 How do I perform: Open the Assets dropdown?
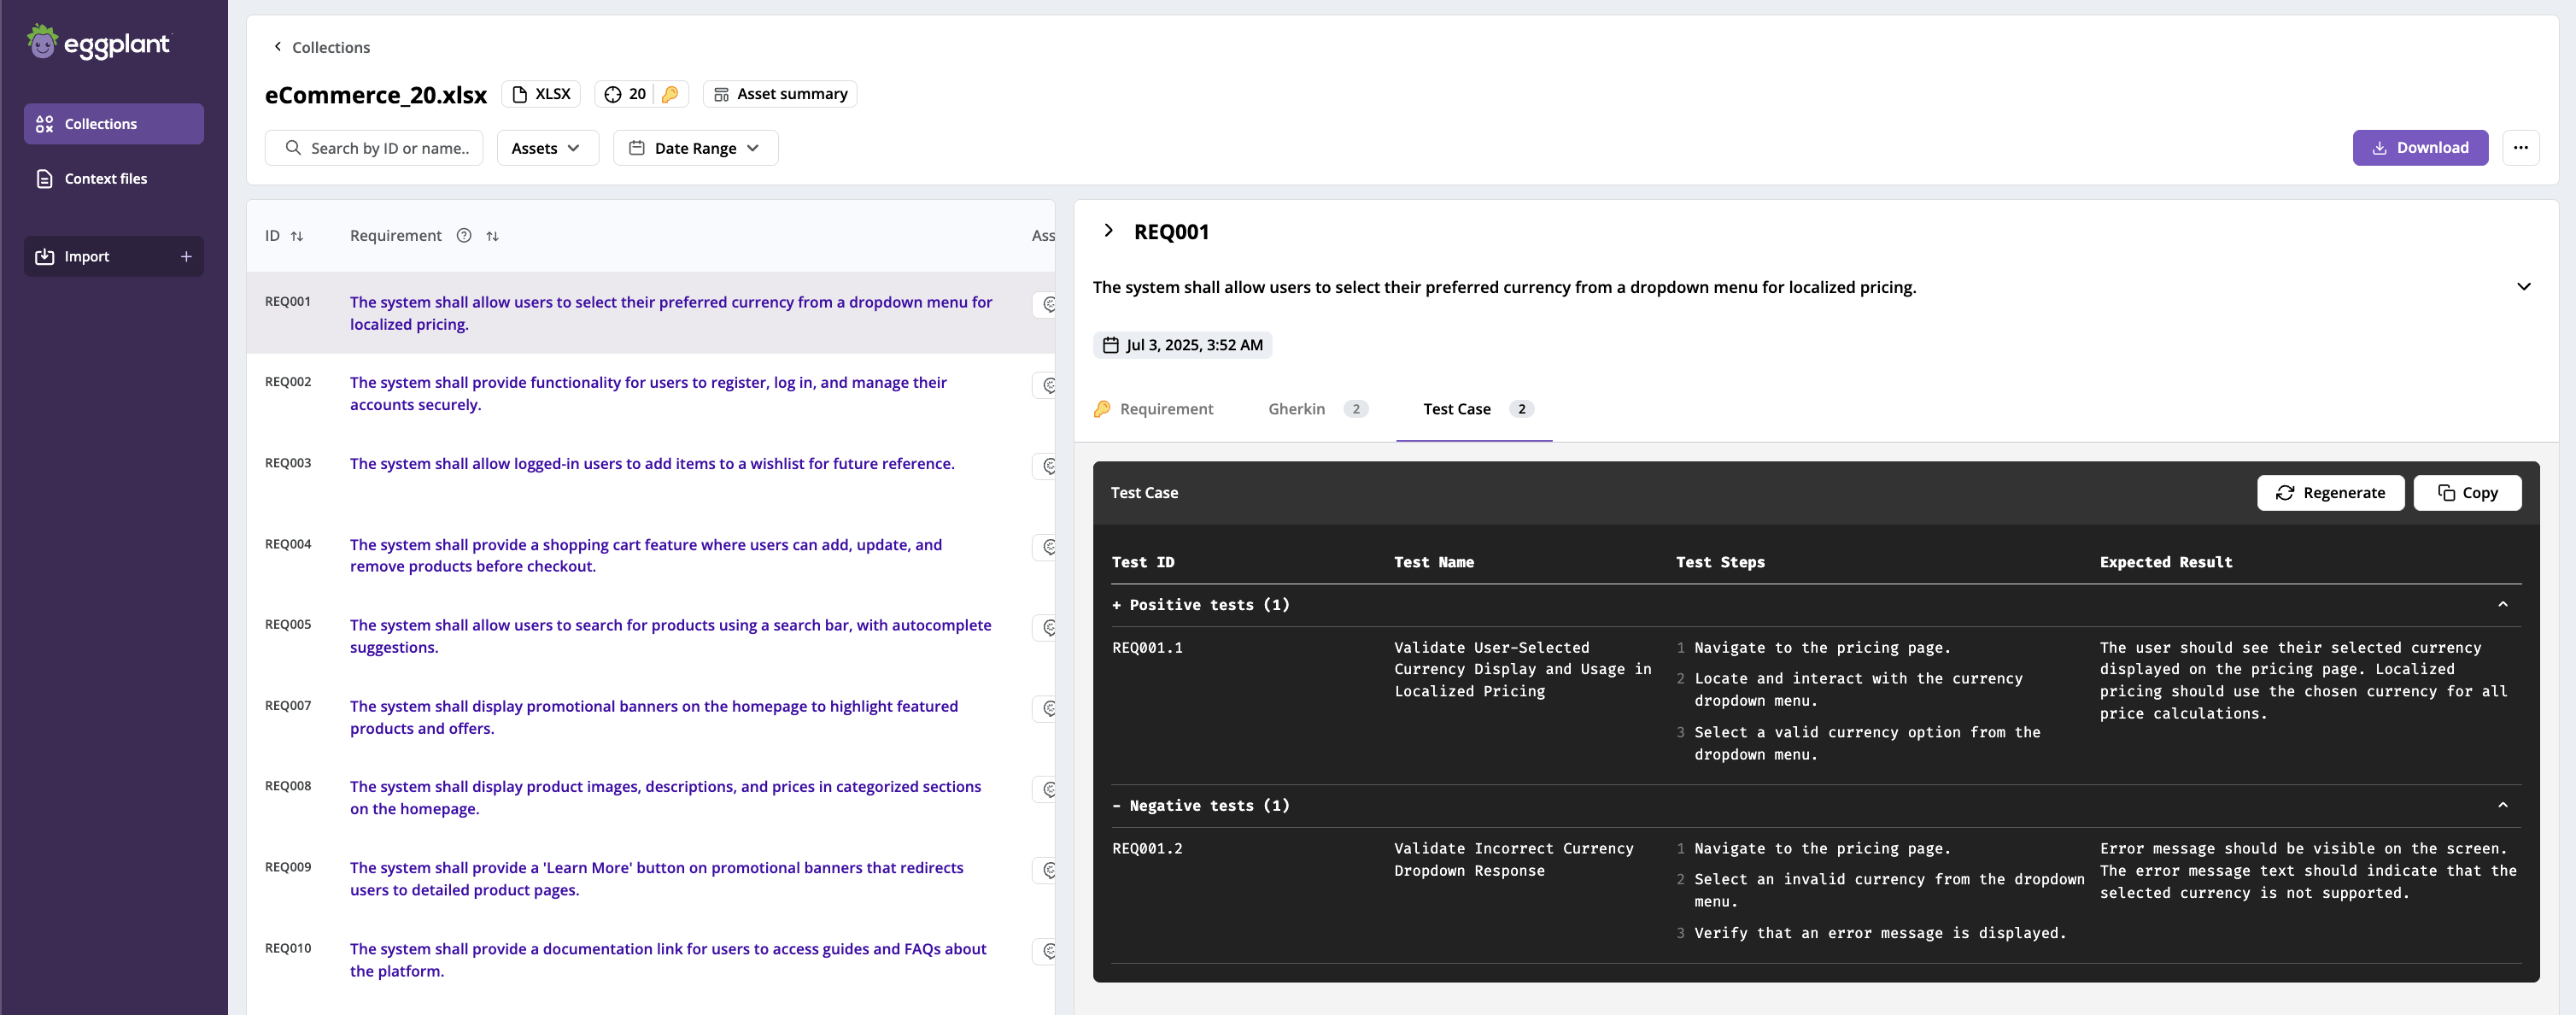(547, 148)
